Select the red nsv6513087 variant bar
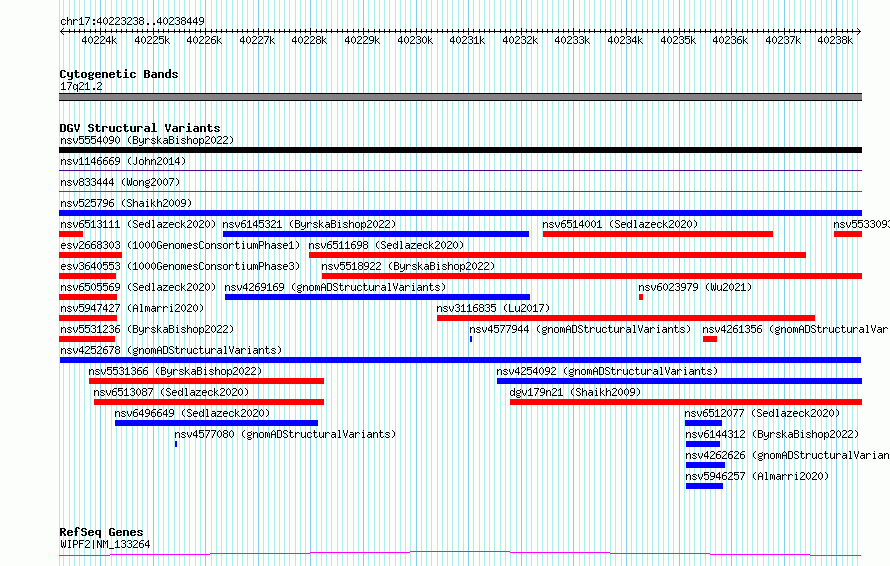This screenshot has height=566, width=890. 209,402
